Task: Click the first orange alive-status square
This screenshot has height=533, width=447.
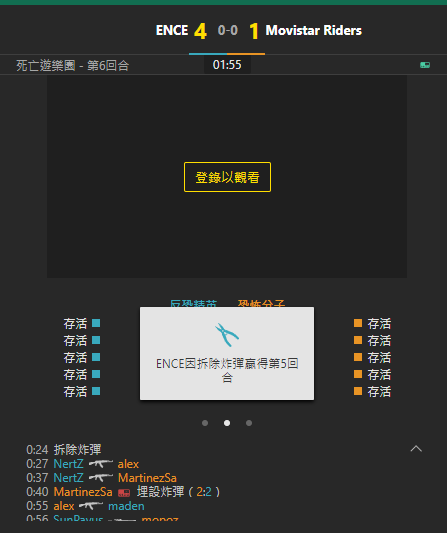Action: (x=358, y=323)
